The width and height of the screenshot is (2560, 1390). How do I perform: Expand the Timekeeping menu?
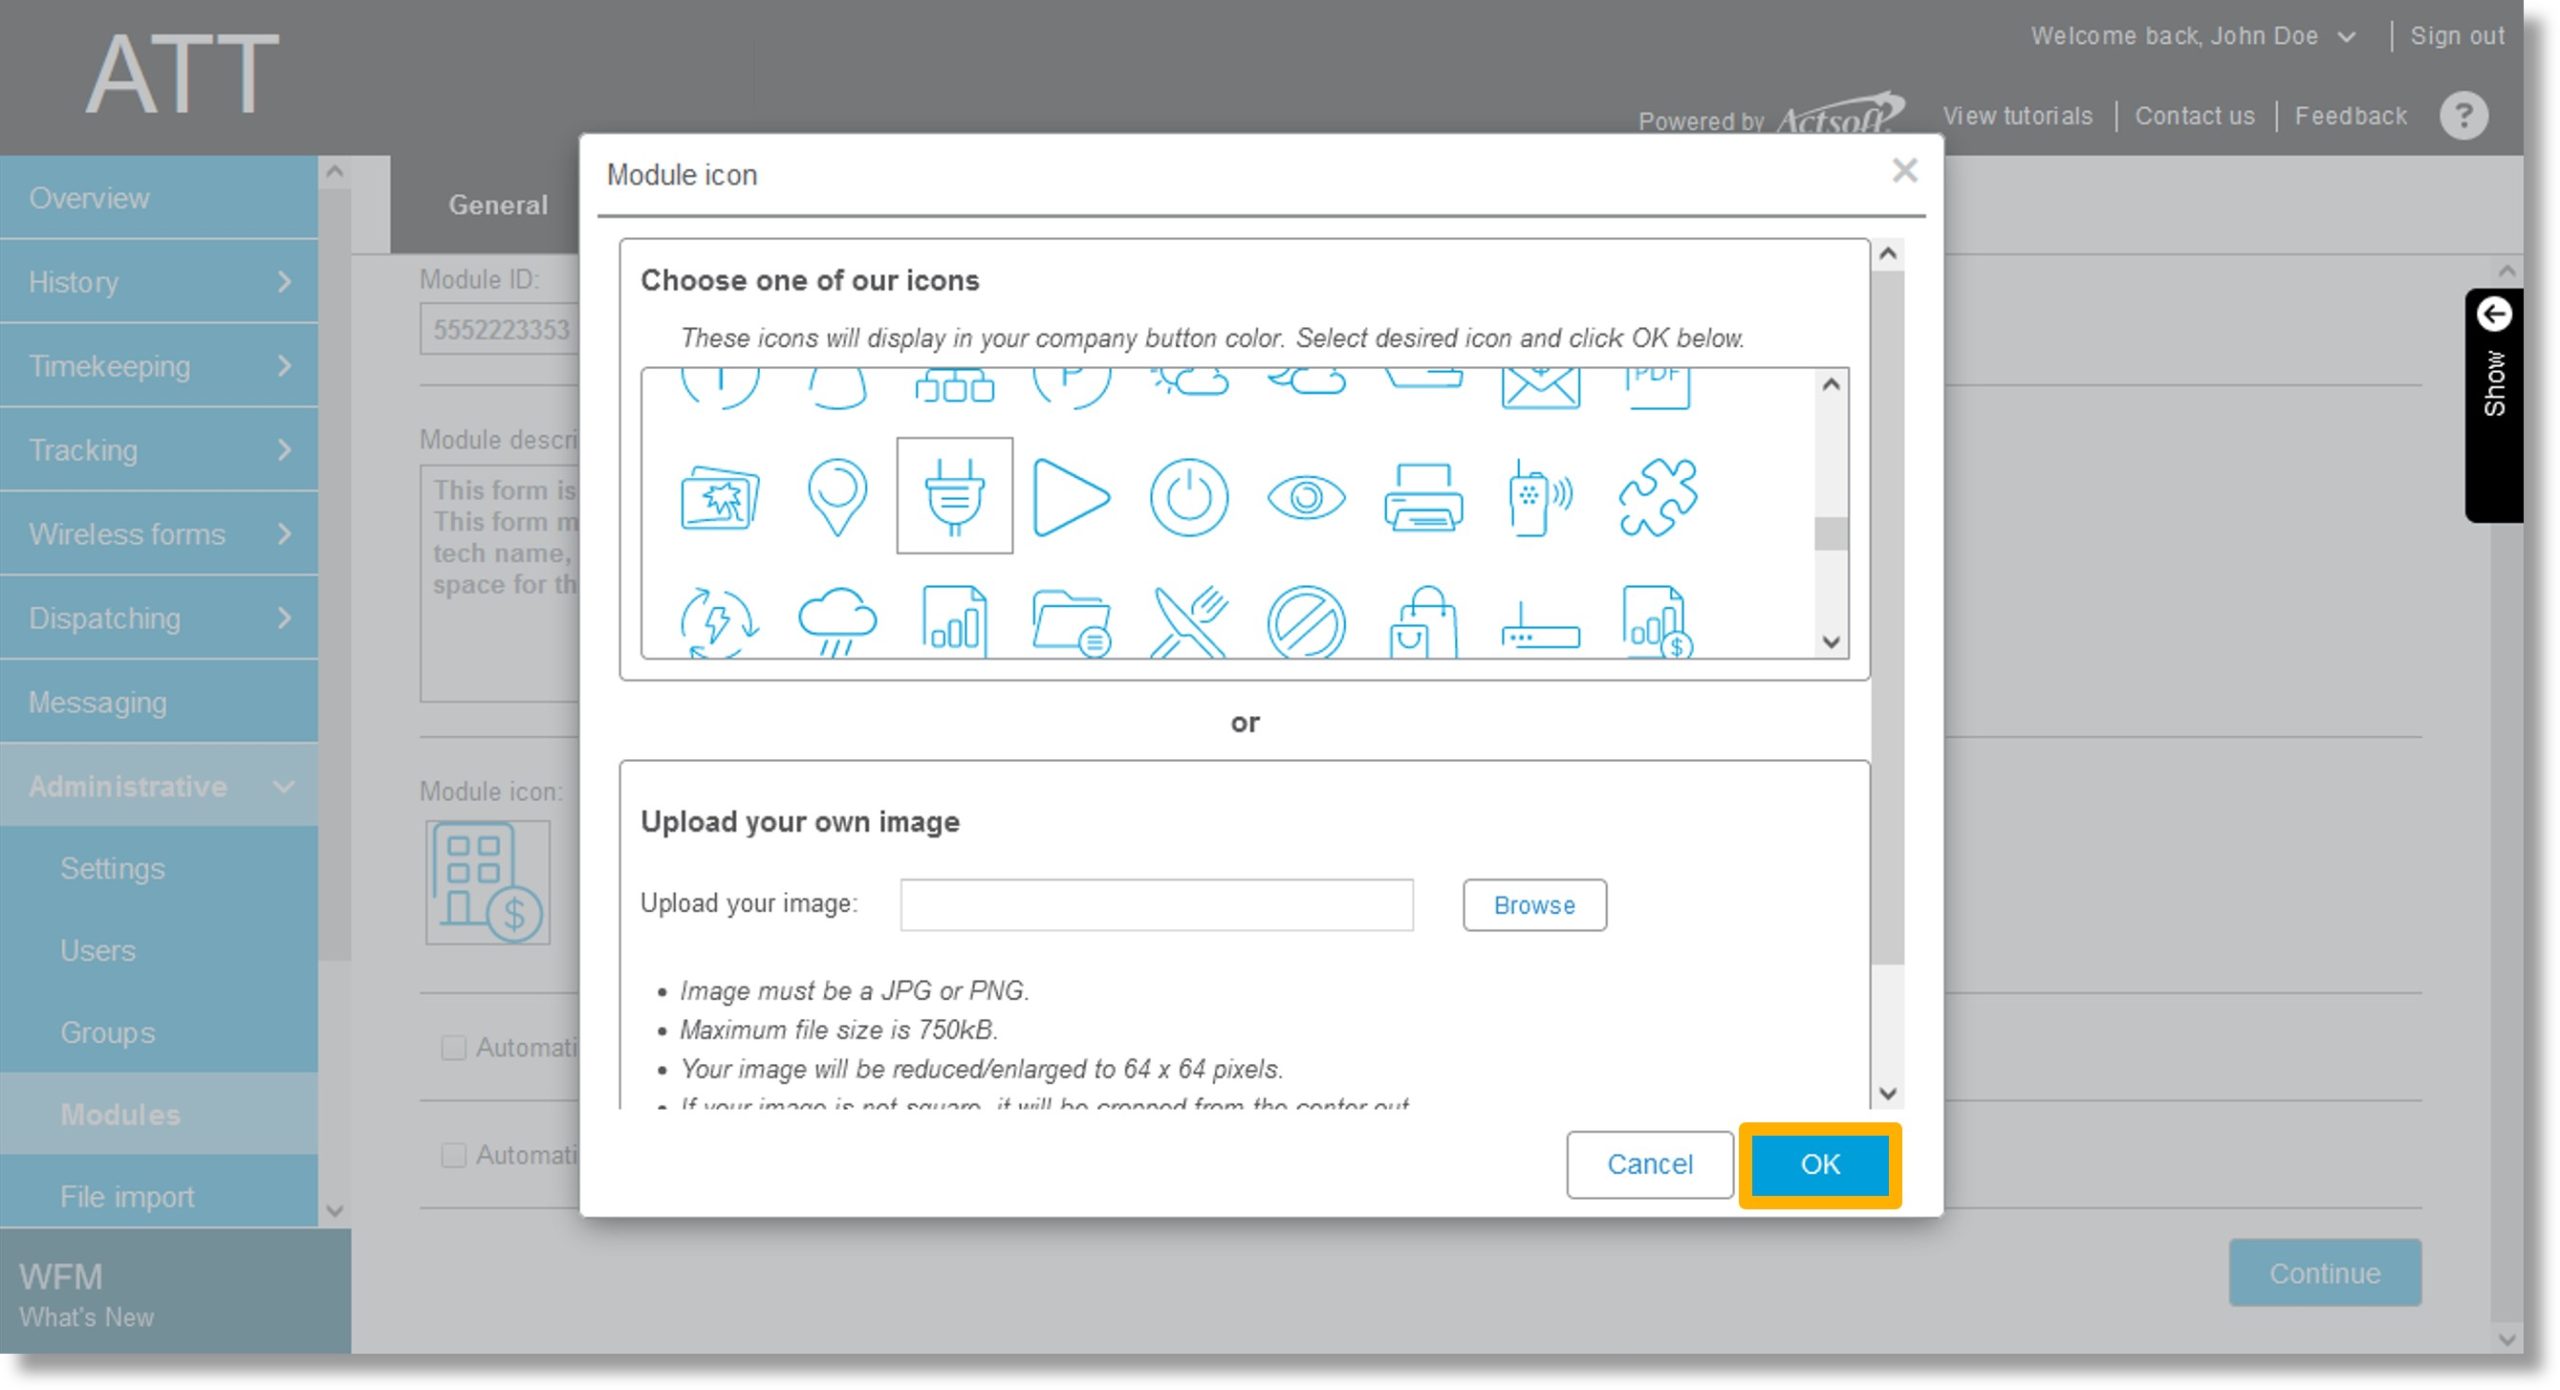pyautogui.click(x=159, y=366)
